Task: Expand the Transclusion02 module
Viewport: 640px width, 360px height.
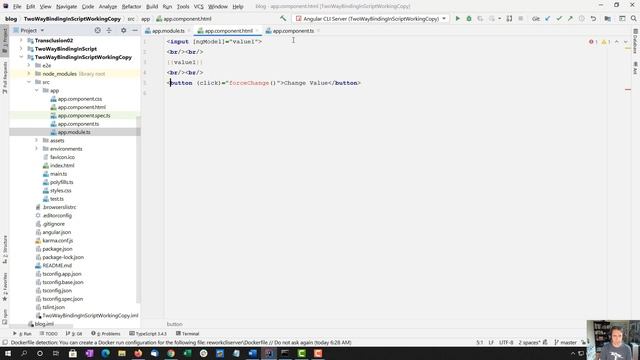Action: click(21, 40)
